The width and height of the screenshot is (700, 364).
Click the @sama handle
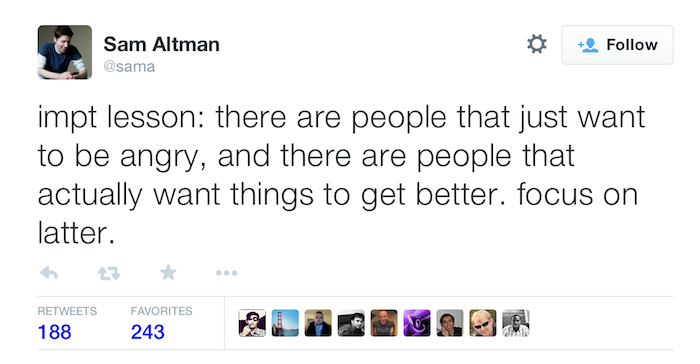click(129, 67)
